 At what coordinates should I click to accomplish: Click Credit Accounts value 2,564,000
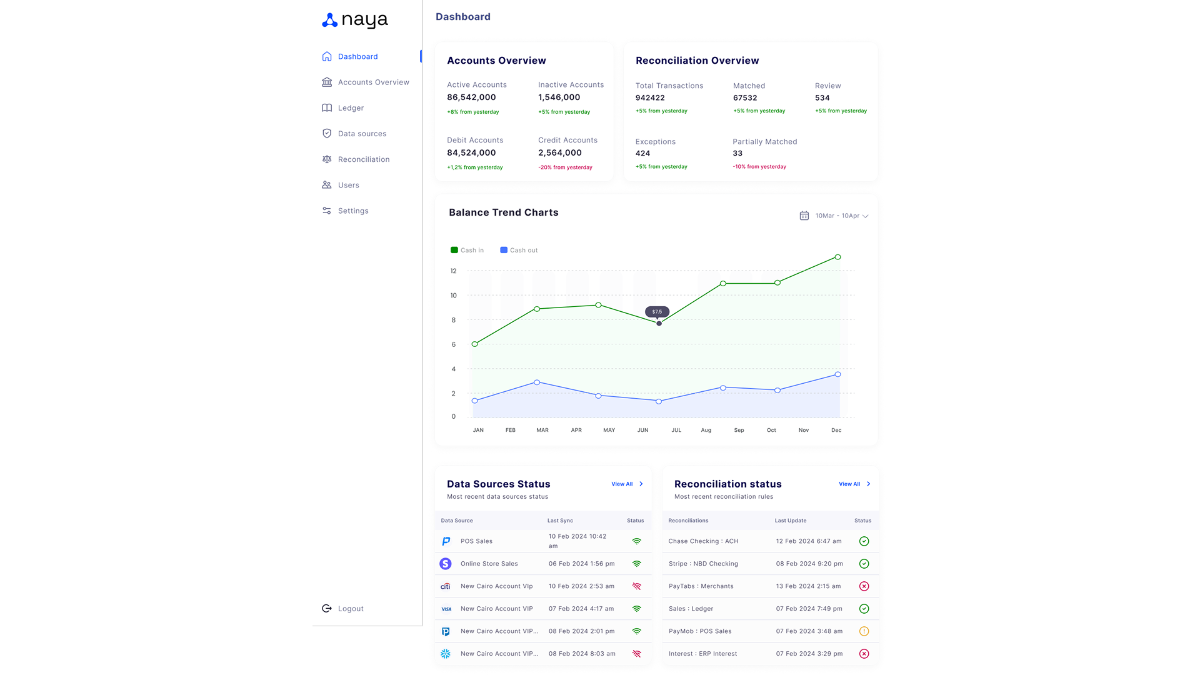click(560, 153)
